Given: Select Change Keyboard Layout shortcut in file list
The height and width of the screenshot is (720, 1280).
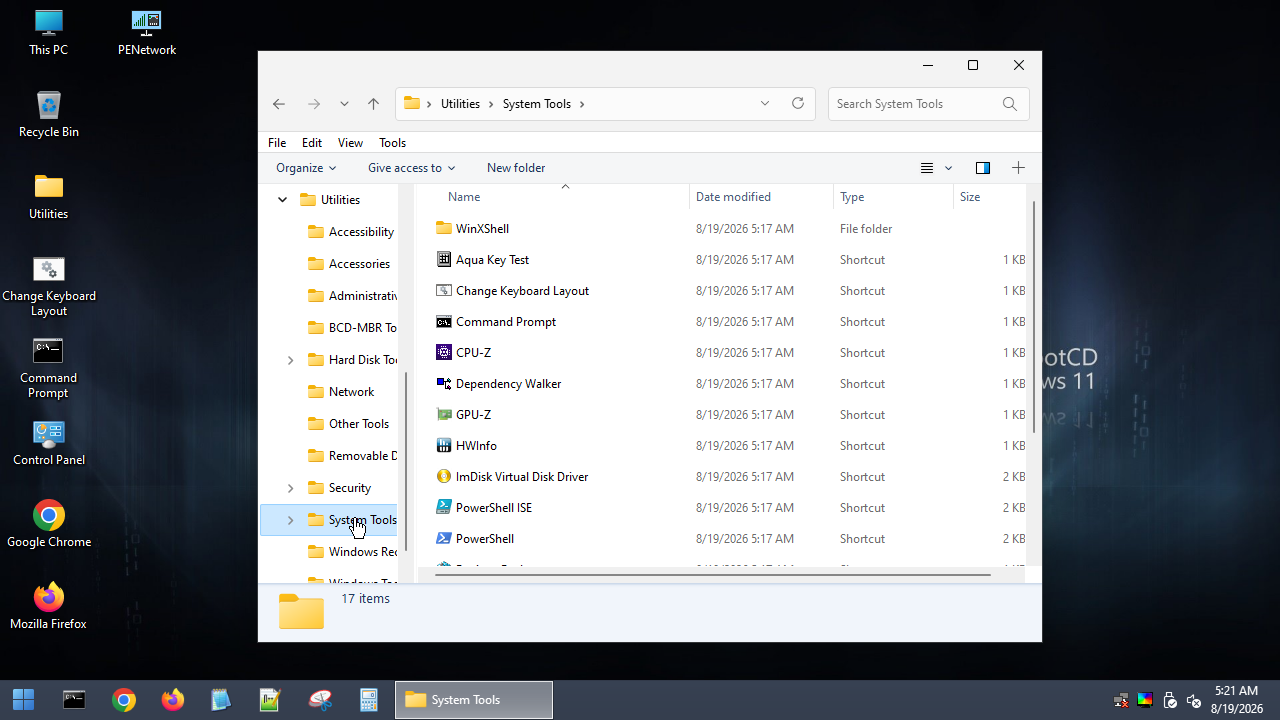Looking at the screenshot, I should (x=522, y=291).
